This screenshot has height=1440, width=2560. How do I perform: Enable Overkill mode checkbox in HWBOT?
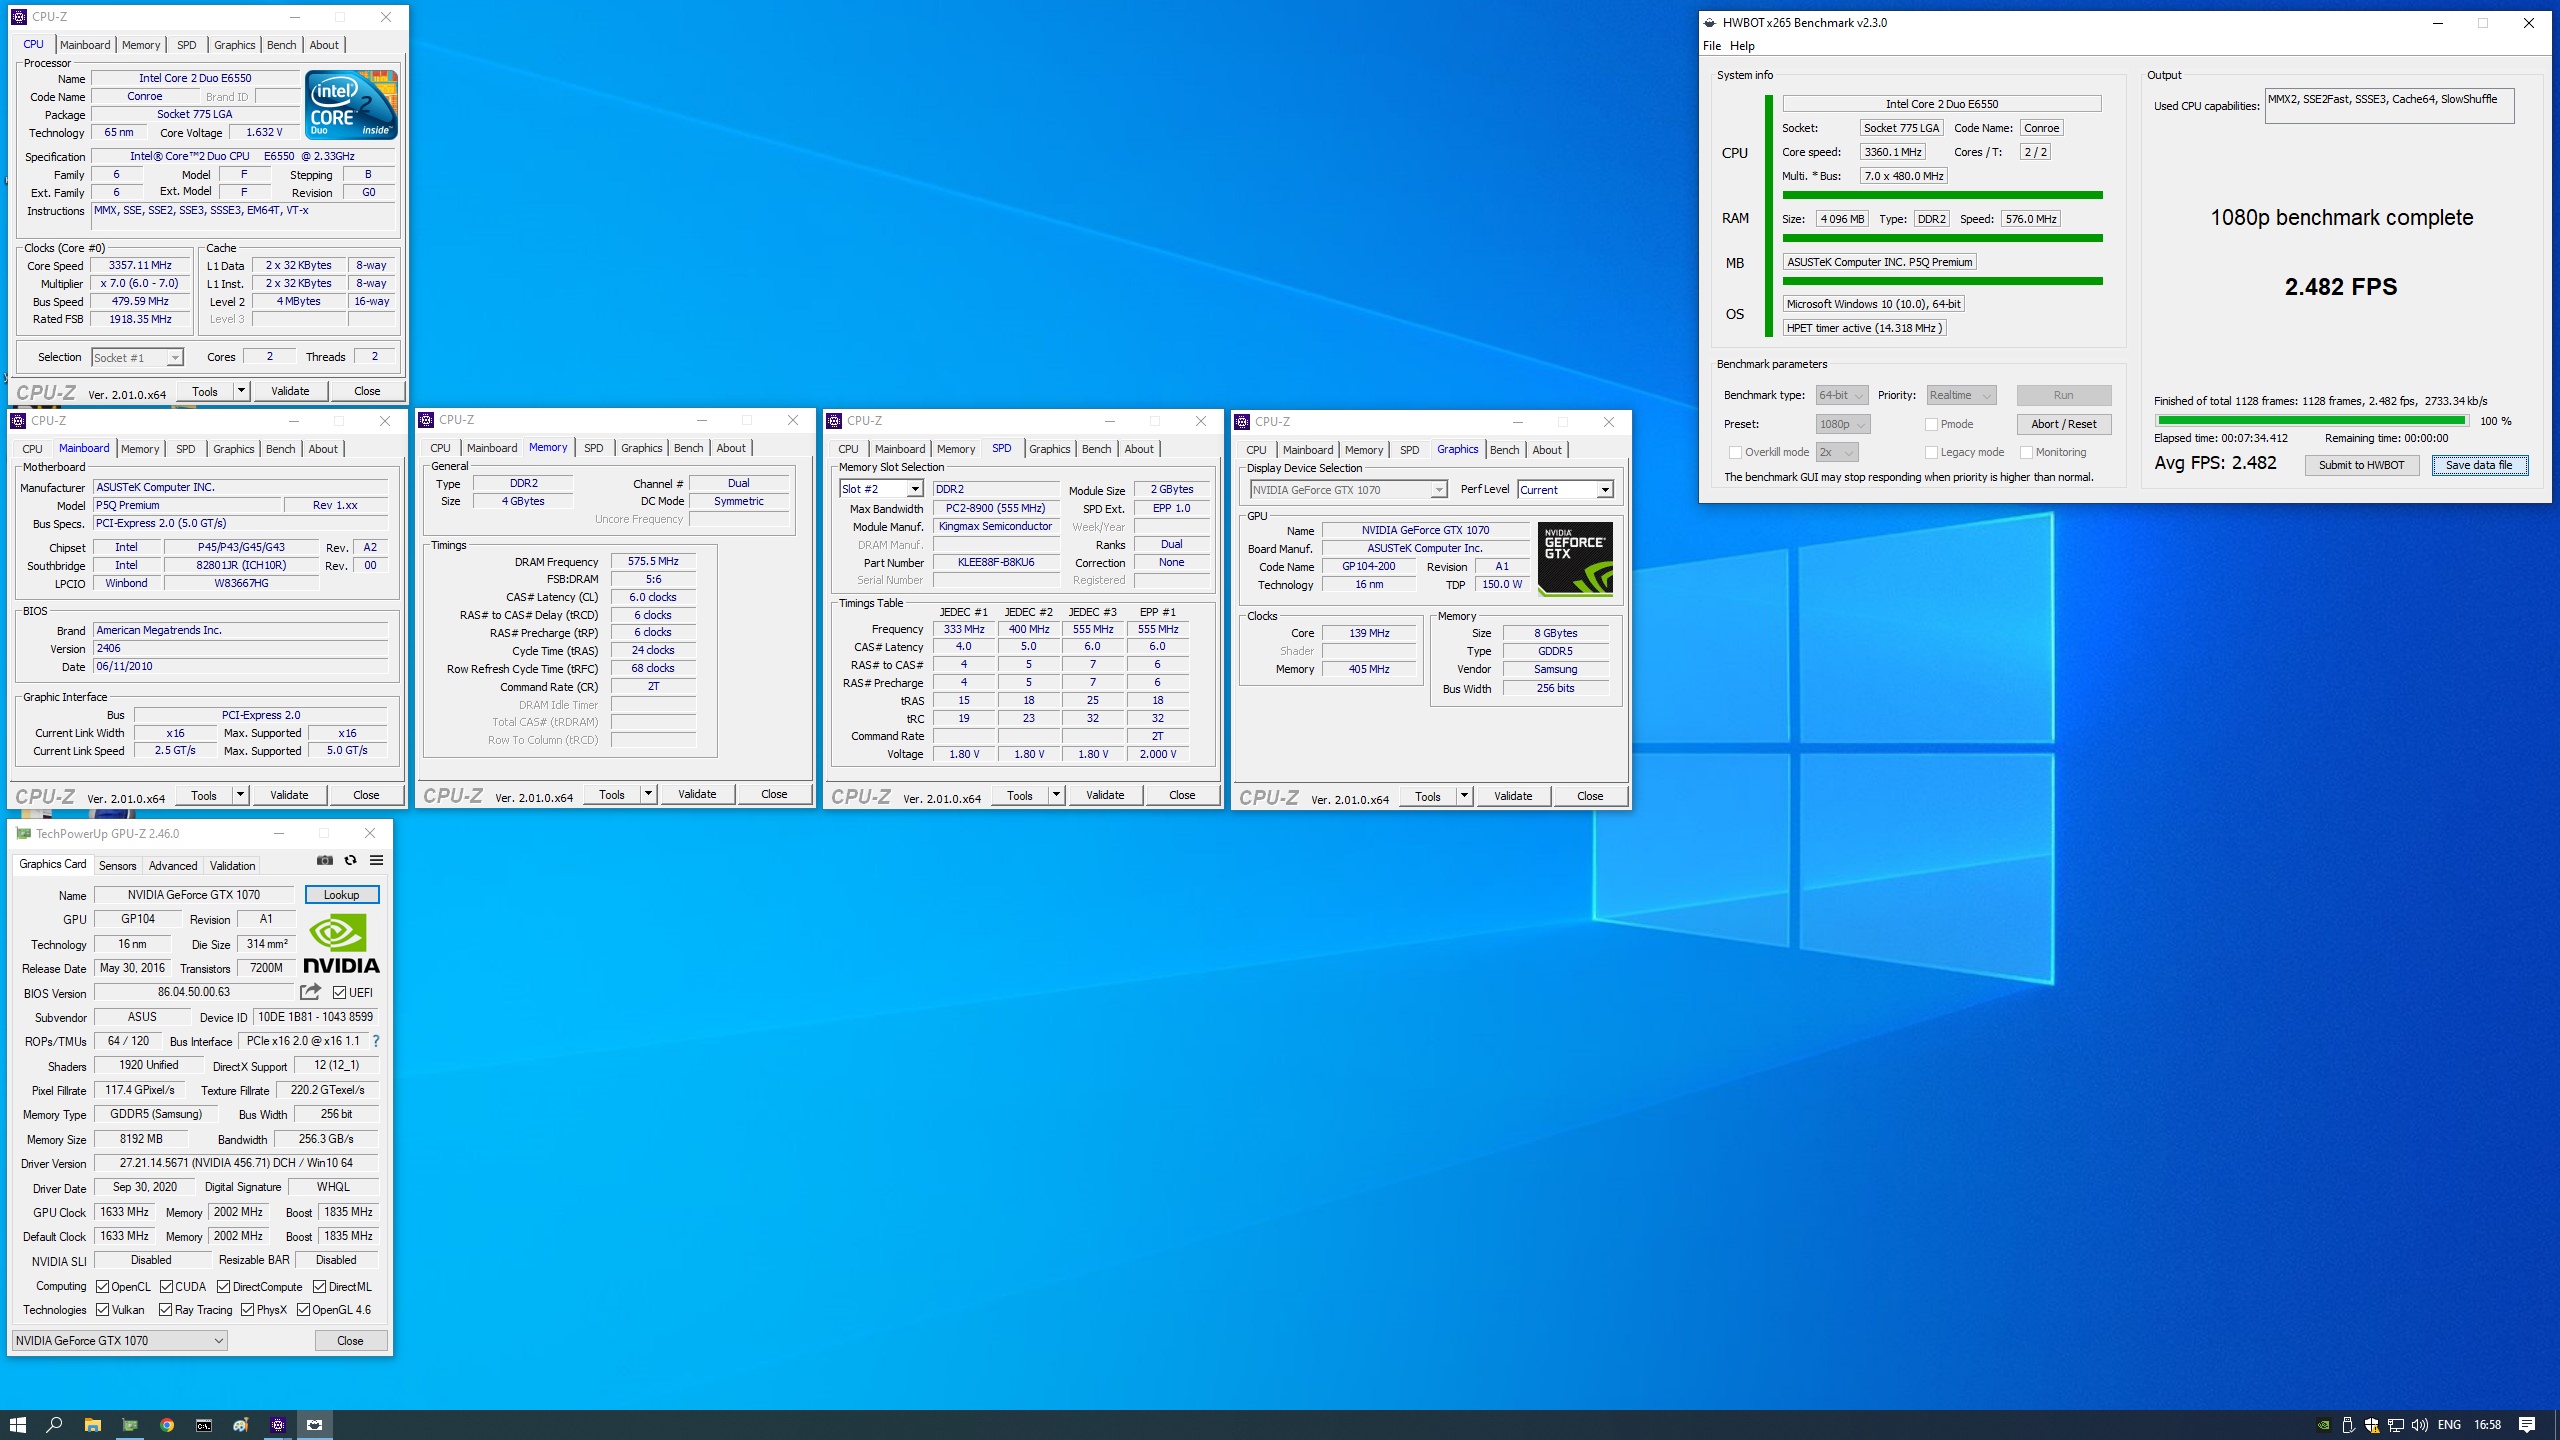[1736, 452]
